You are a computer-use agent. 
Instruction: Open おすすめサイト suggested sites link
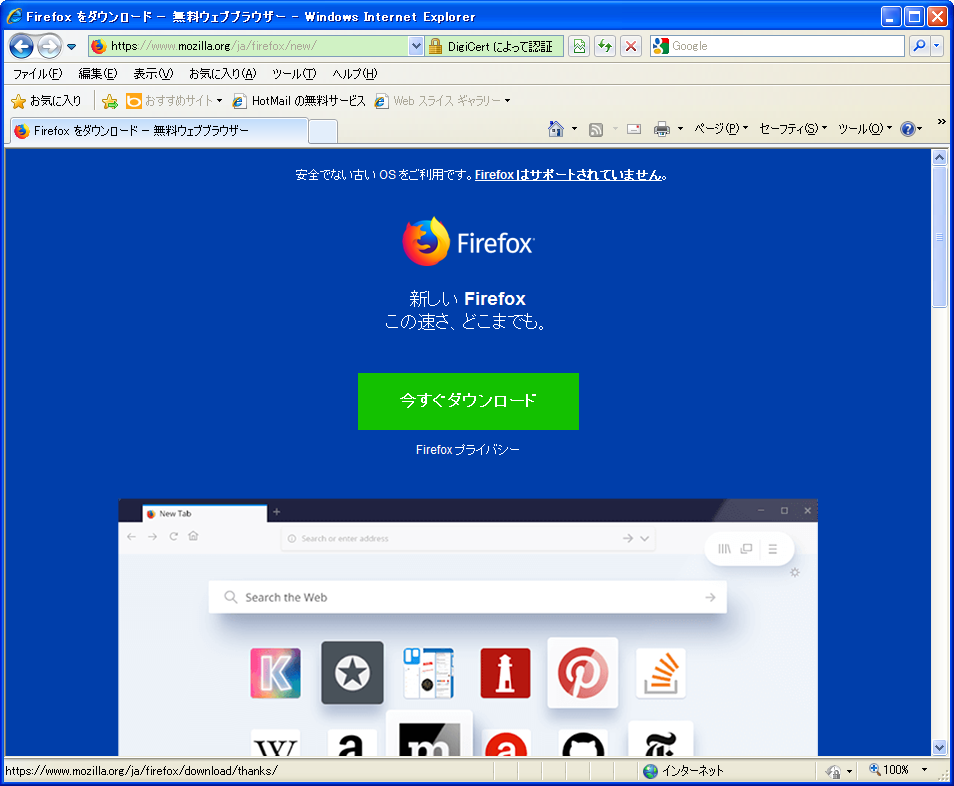pos(173,101)
